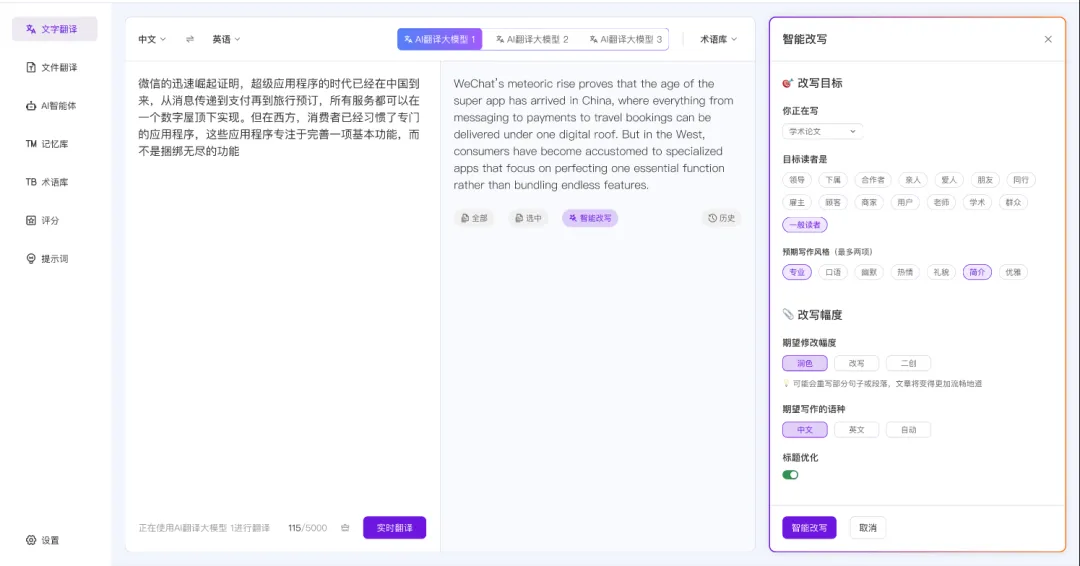Switch to AI翻译大模型 2 tab
Viewport: 1080px width, 566px height.
[x=532, y=39]
